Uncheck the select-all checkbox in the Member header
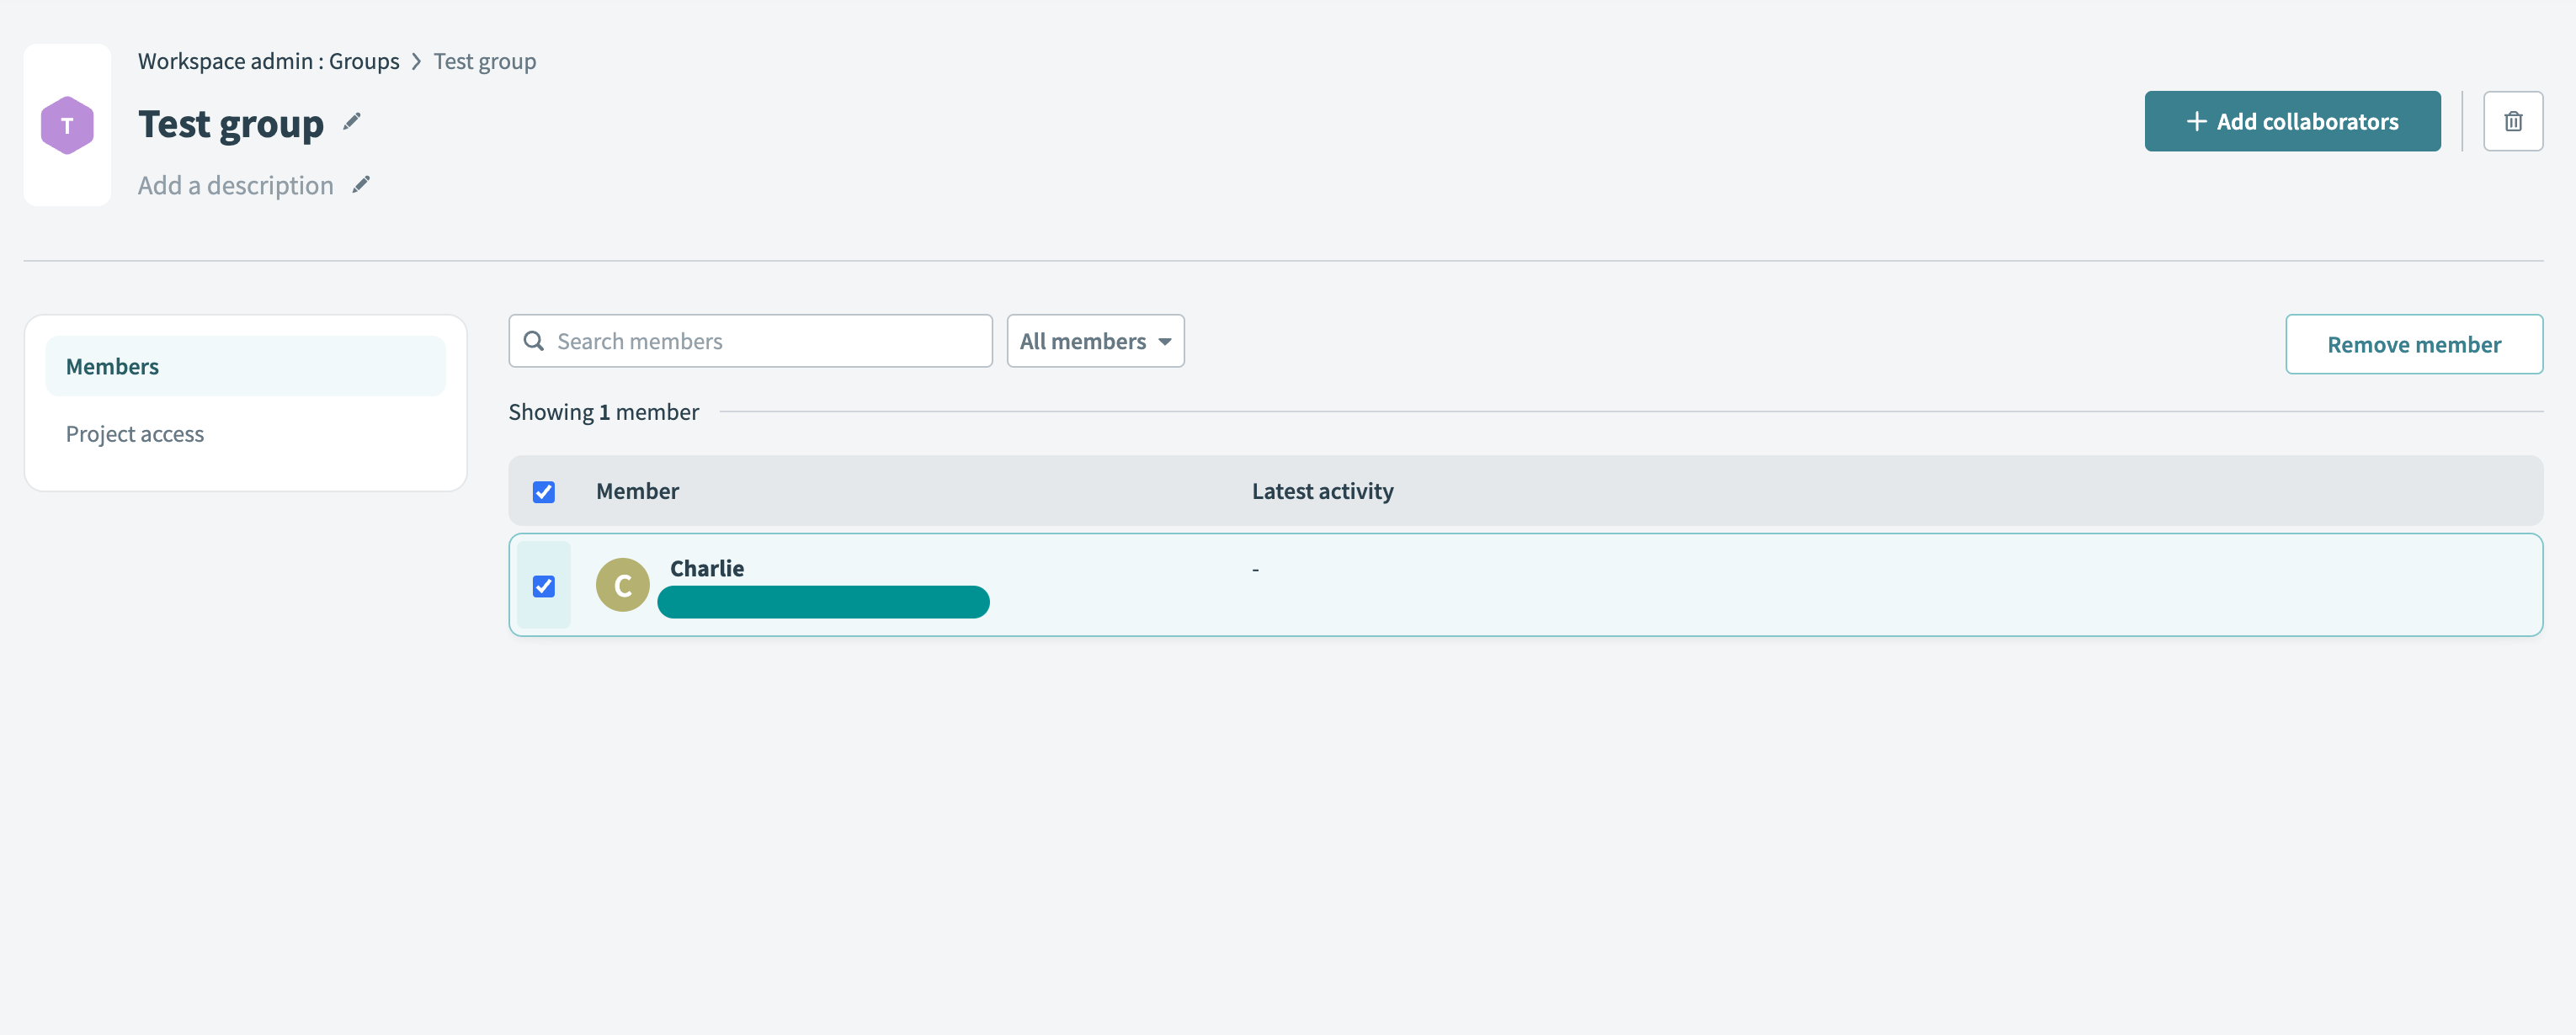 [543, 492]
